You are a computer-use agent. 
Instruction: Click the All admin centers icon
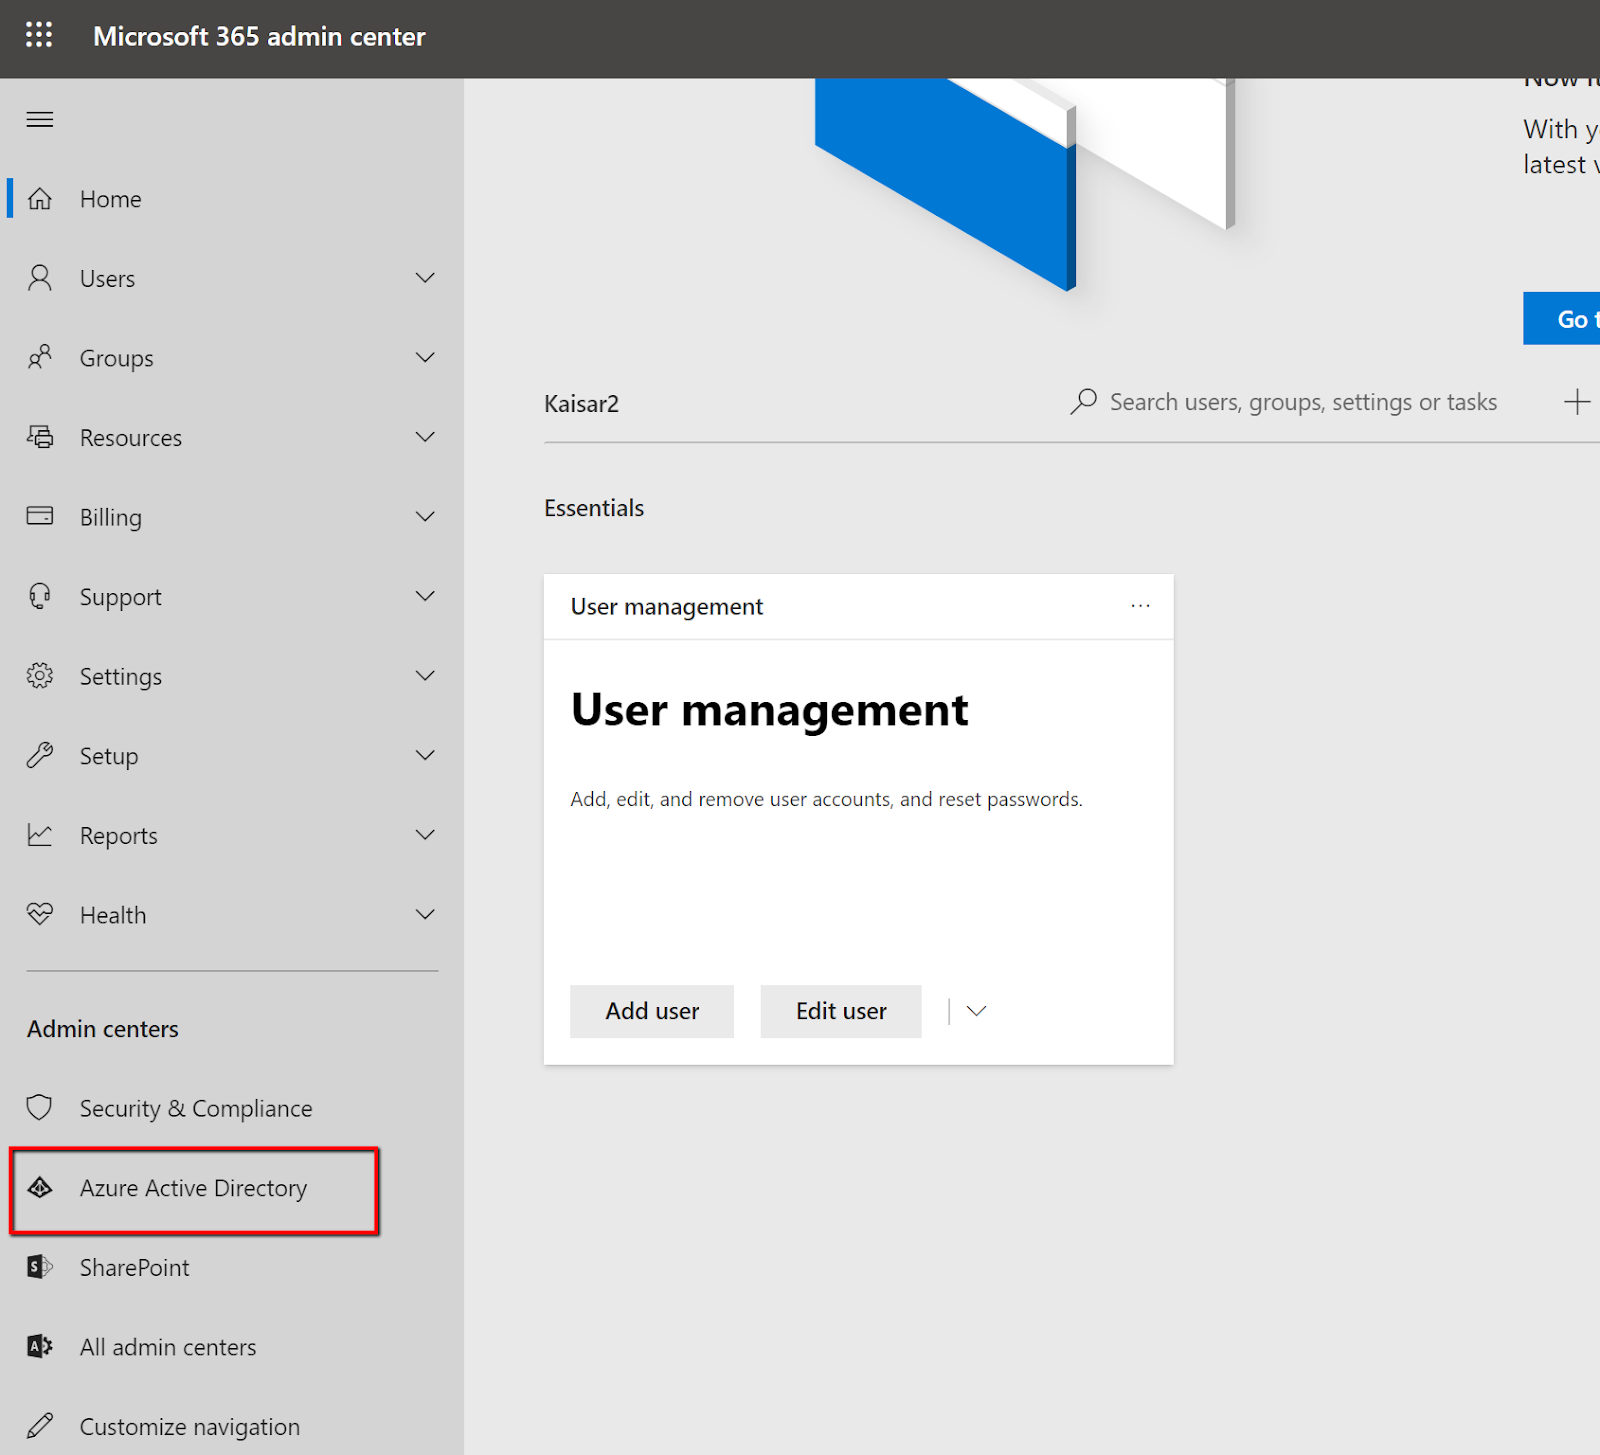coord(40,1347)
